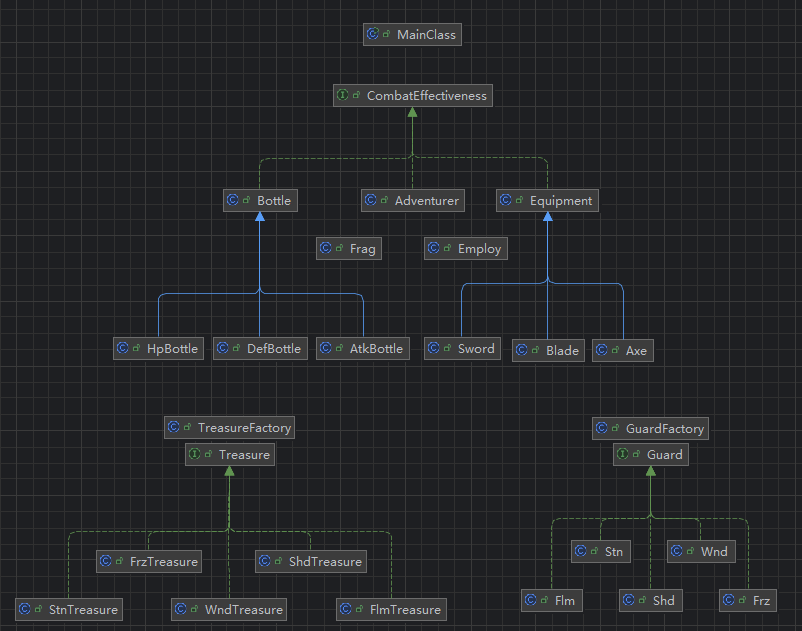Click the HpBottle class icon
The image size is (802, 631).
123,349
